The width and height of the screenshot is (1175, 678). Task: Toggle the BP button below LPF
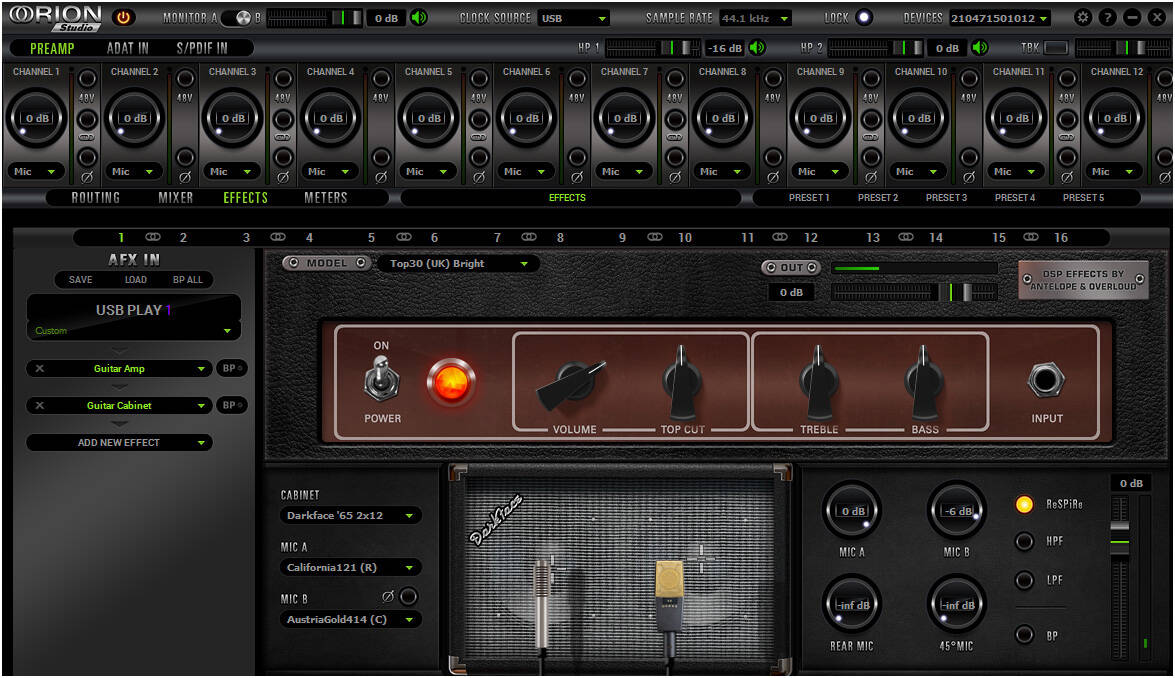[1024, 635]
